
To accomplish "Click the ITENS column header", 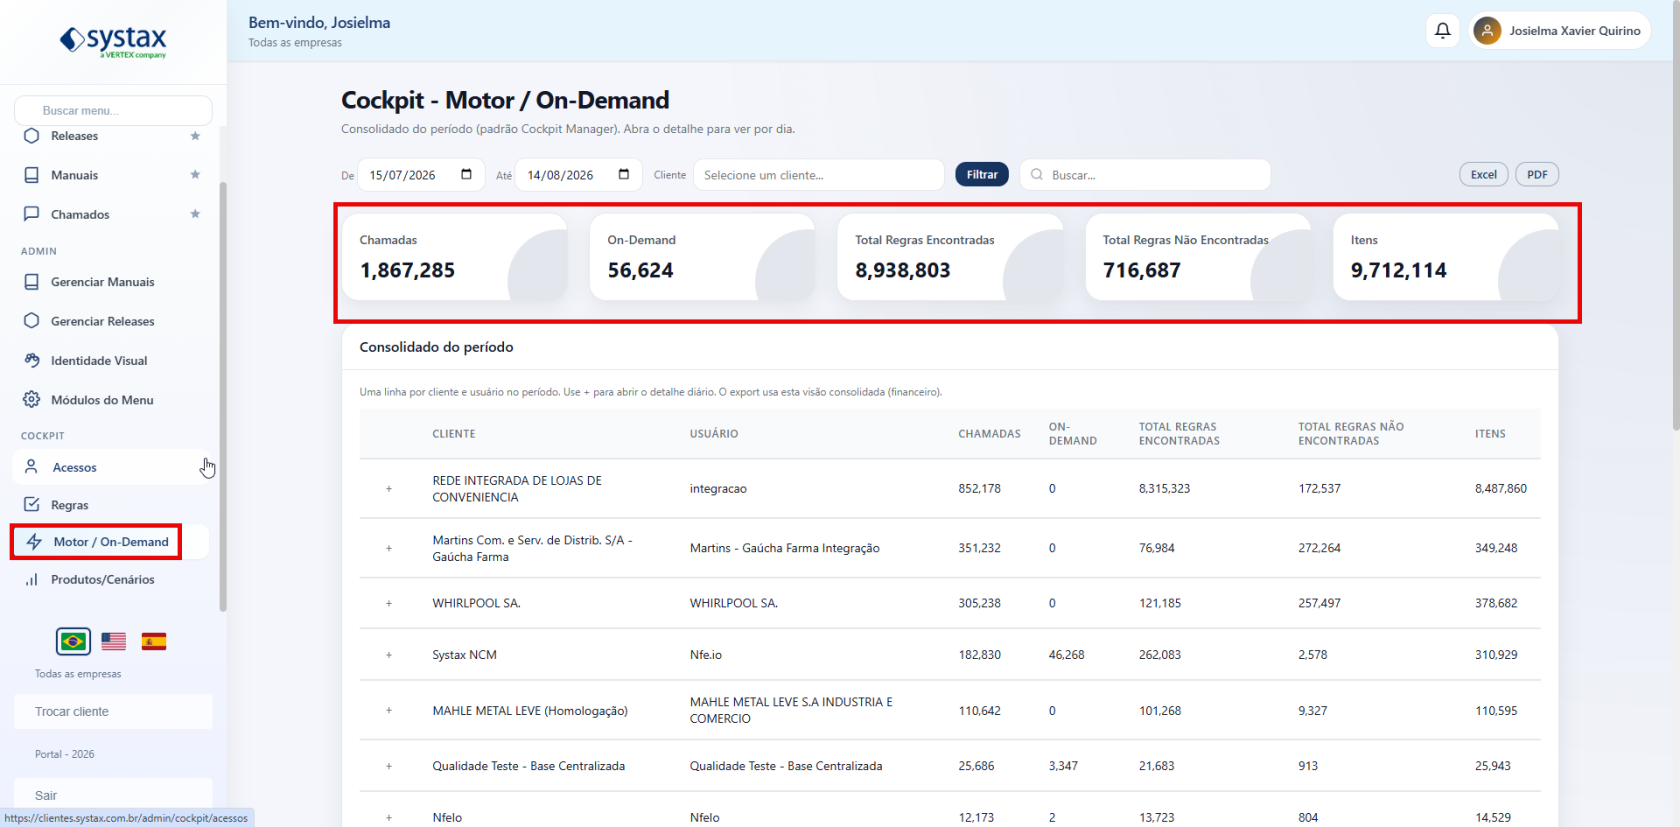I will point(1490,434).
